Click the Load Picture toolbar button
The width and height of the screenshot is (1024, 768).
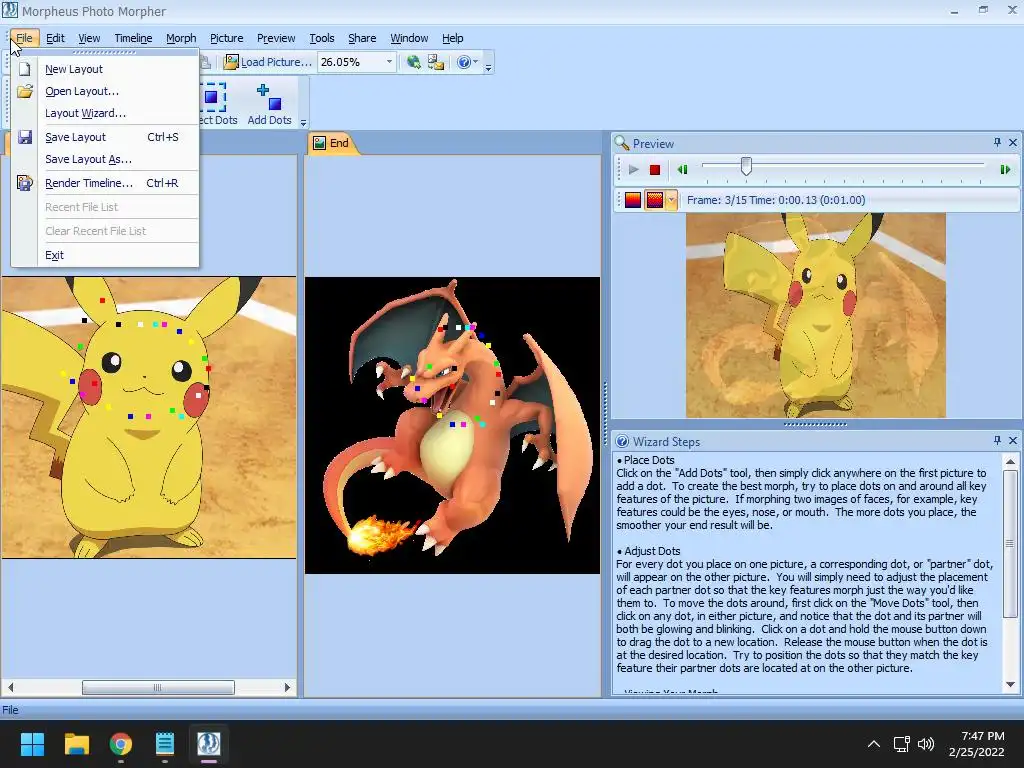coord(267,62)
